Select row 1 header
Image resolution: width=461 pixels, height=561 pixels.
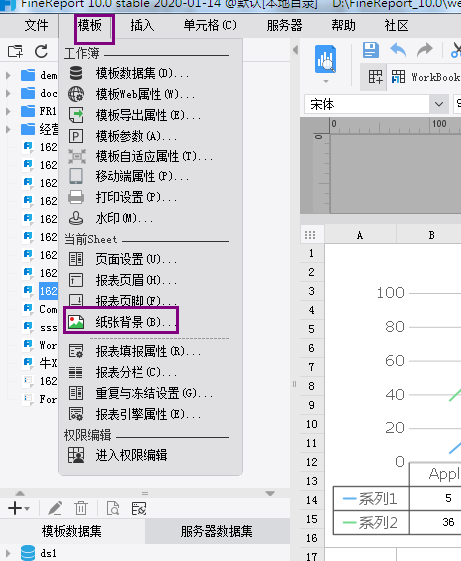(x=312, y=253)
